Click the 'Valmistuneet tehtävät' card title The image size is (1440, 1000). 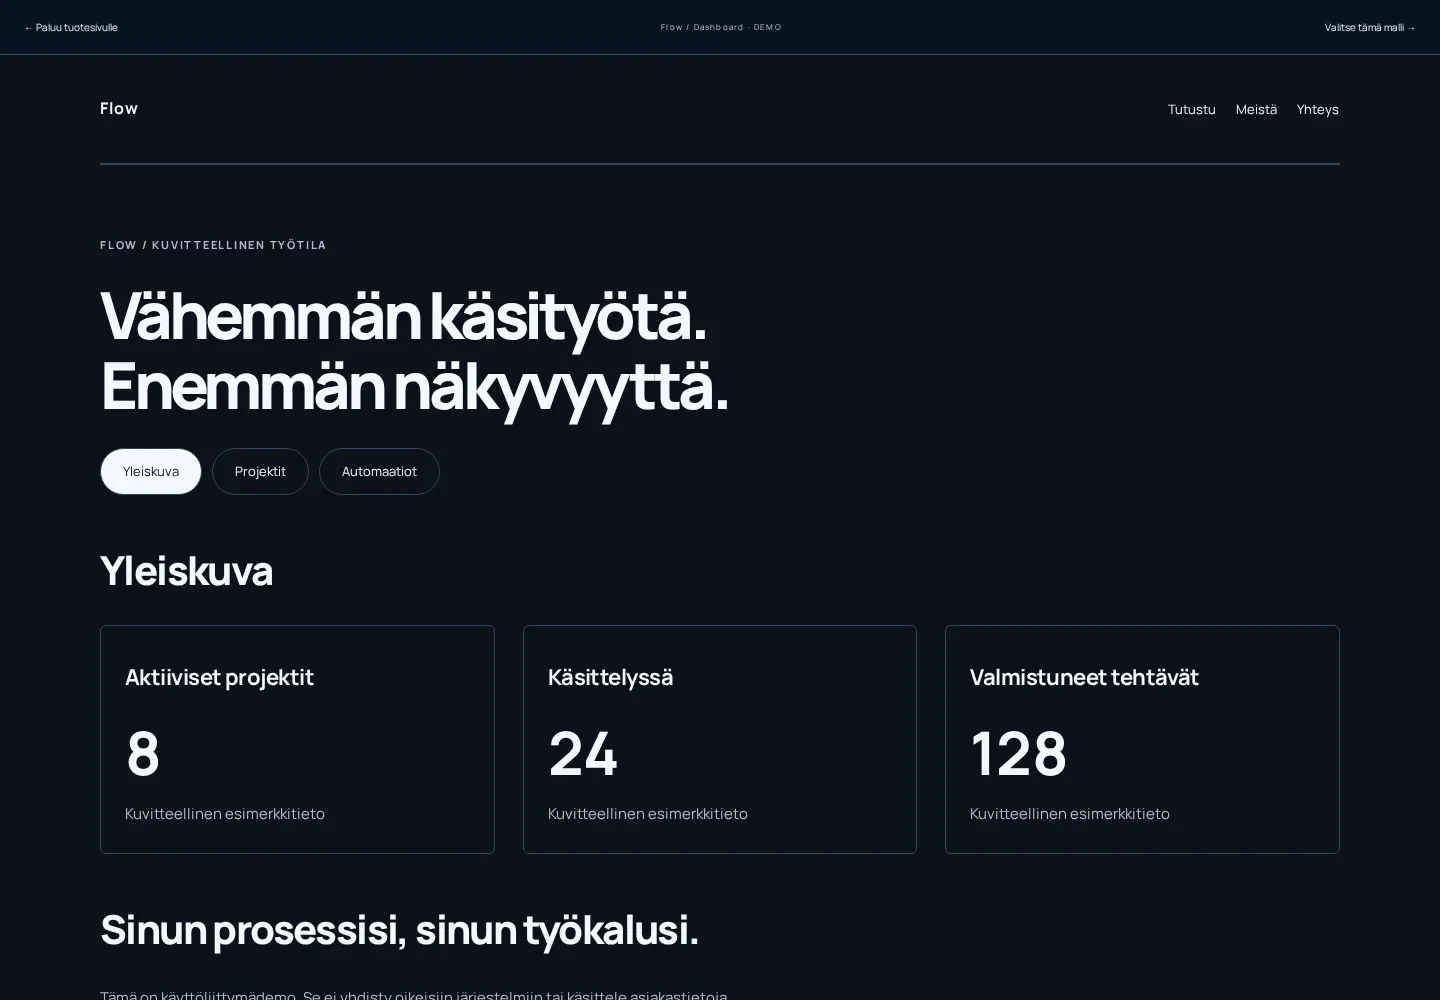point(1084,677)
